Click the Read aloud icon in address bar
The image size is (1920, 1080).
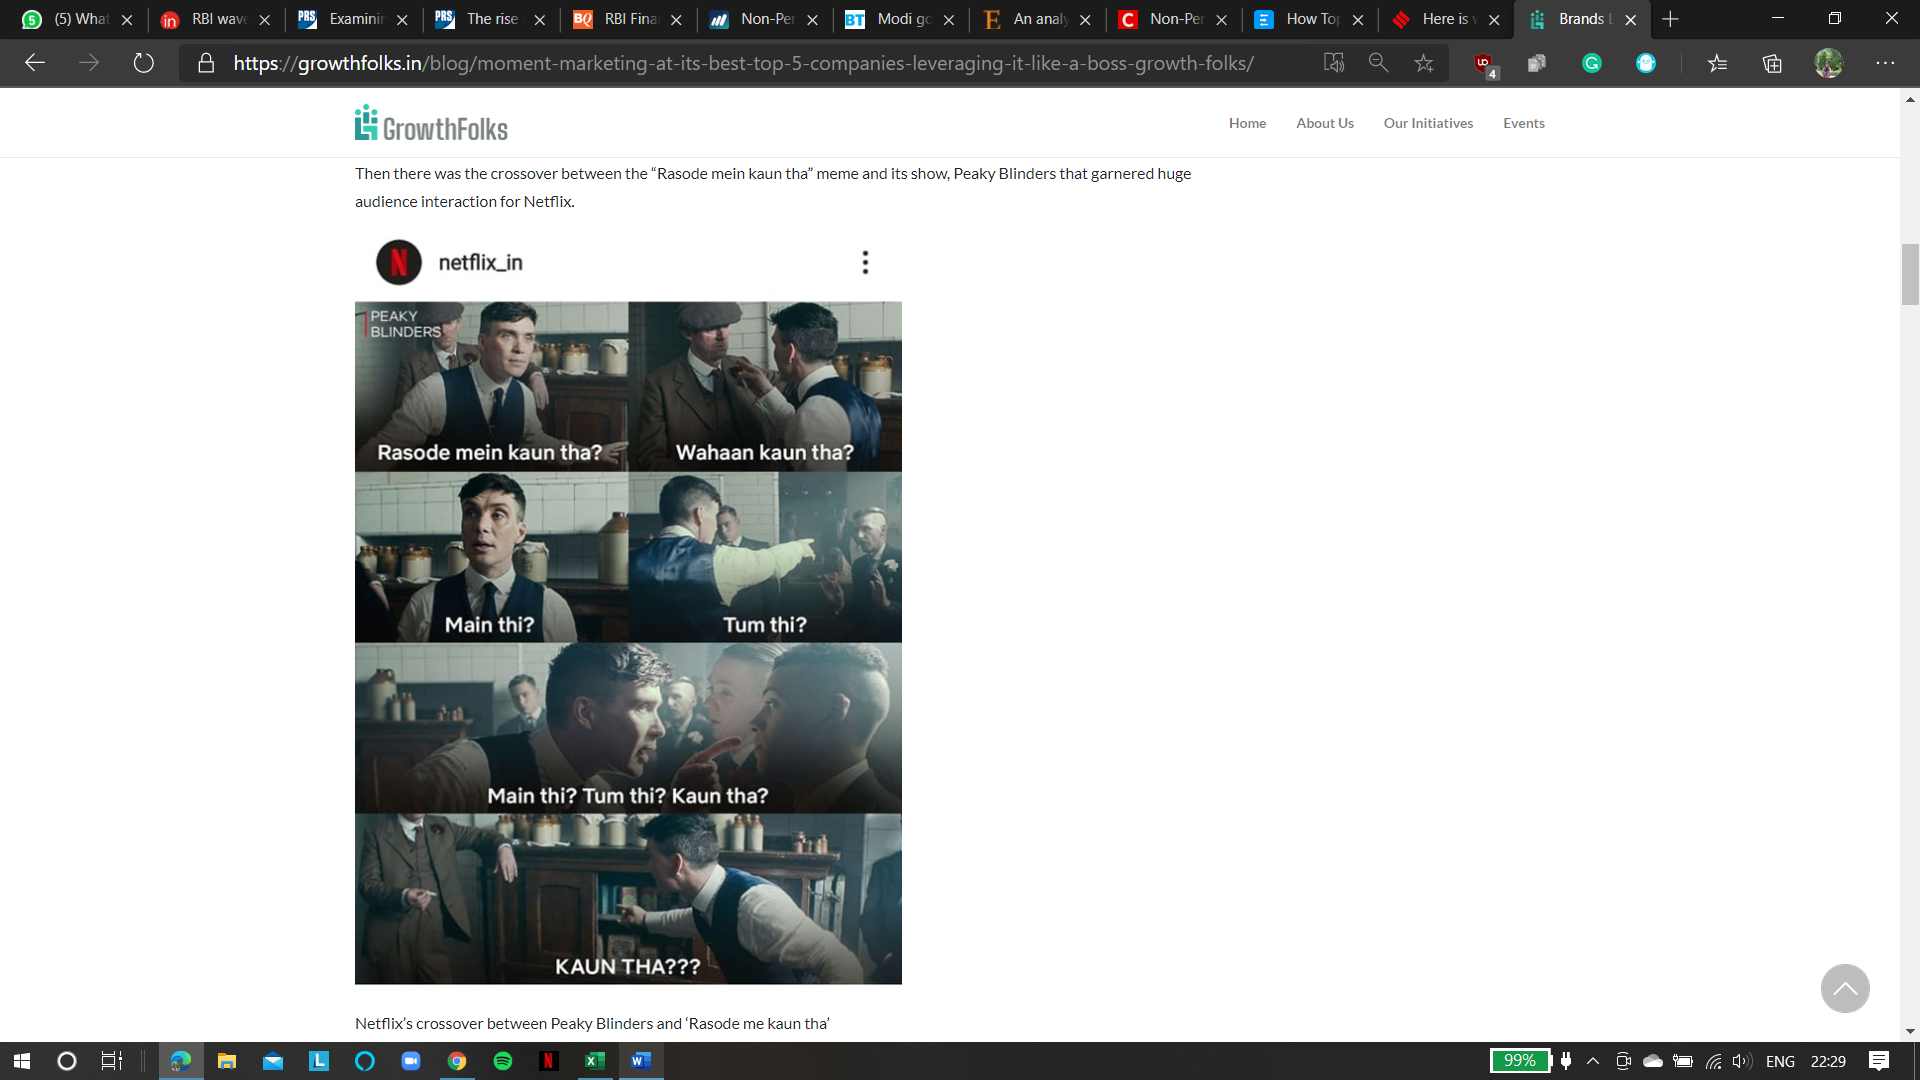tap(1333, 63)
